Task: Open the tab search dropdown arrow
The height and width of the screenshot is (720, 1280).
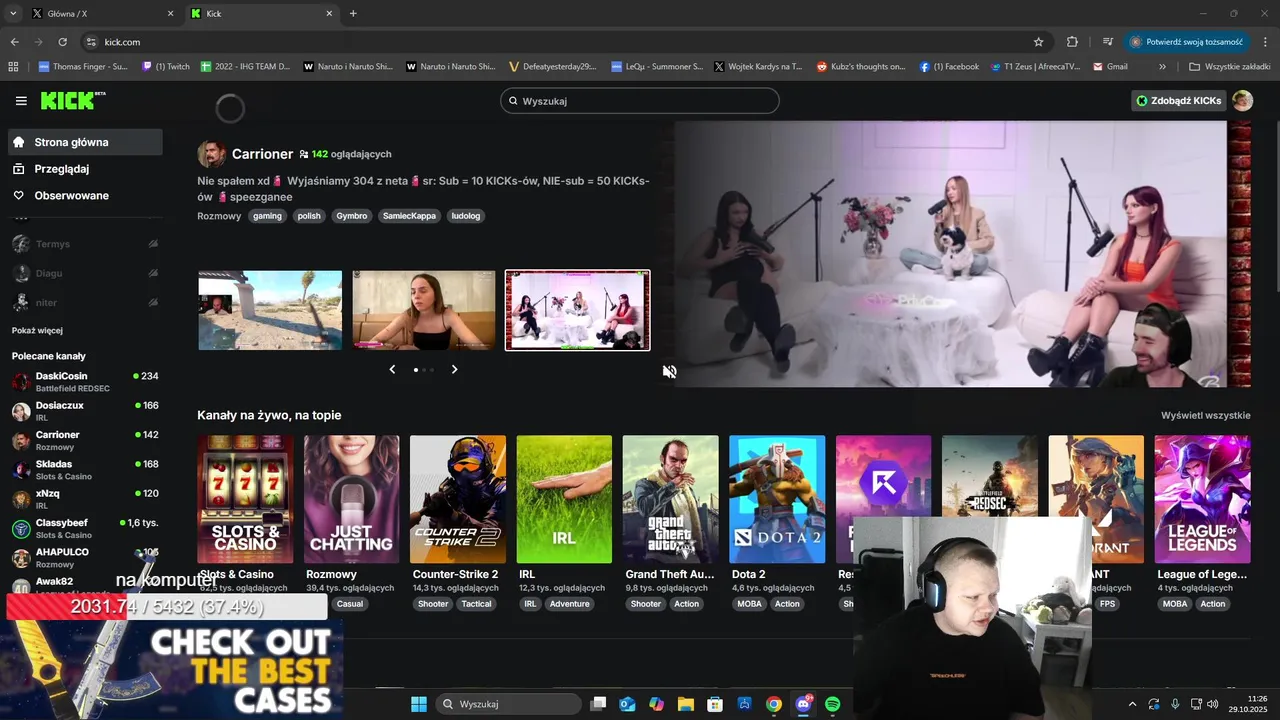Action: [x=13, y=14]
